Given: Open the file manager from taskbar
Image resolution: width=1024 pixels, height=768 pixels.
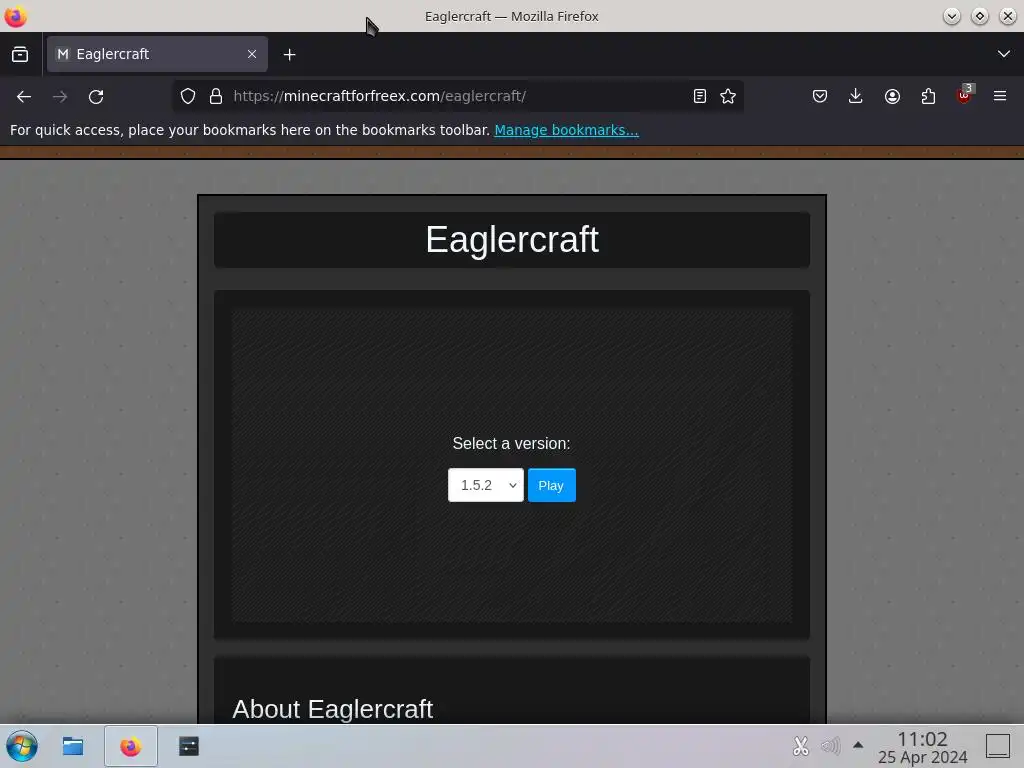Looking at the screenshot, I should (x=73, y=746).
